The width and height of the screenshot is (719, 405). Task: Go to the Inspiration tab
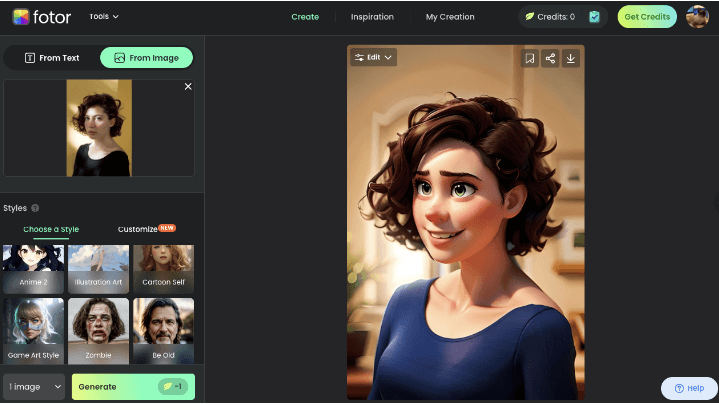point(372,17)
